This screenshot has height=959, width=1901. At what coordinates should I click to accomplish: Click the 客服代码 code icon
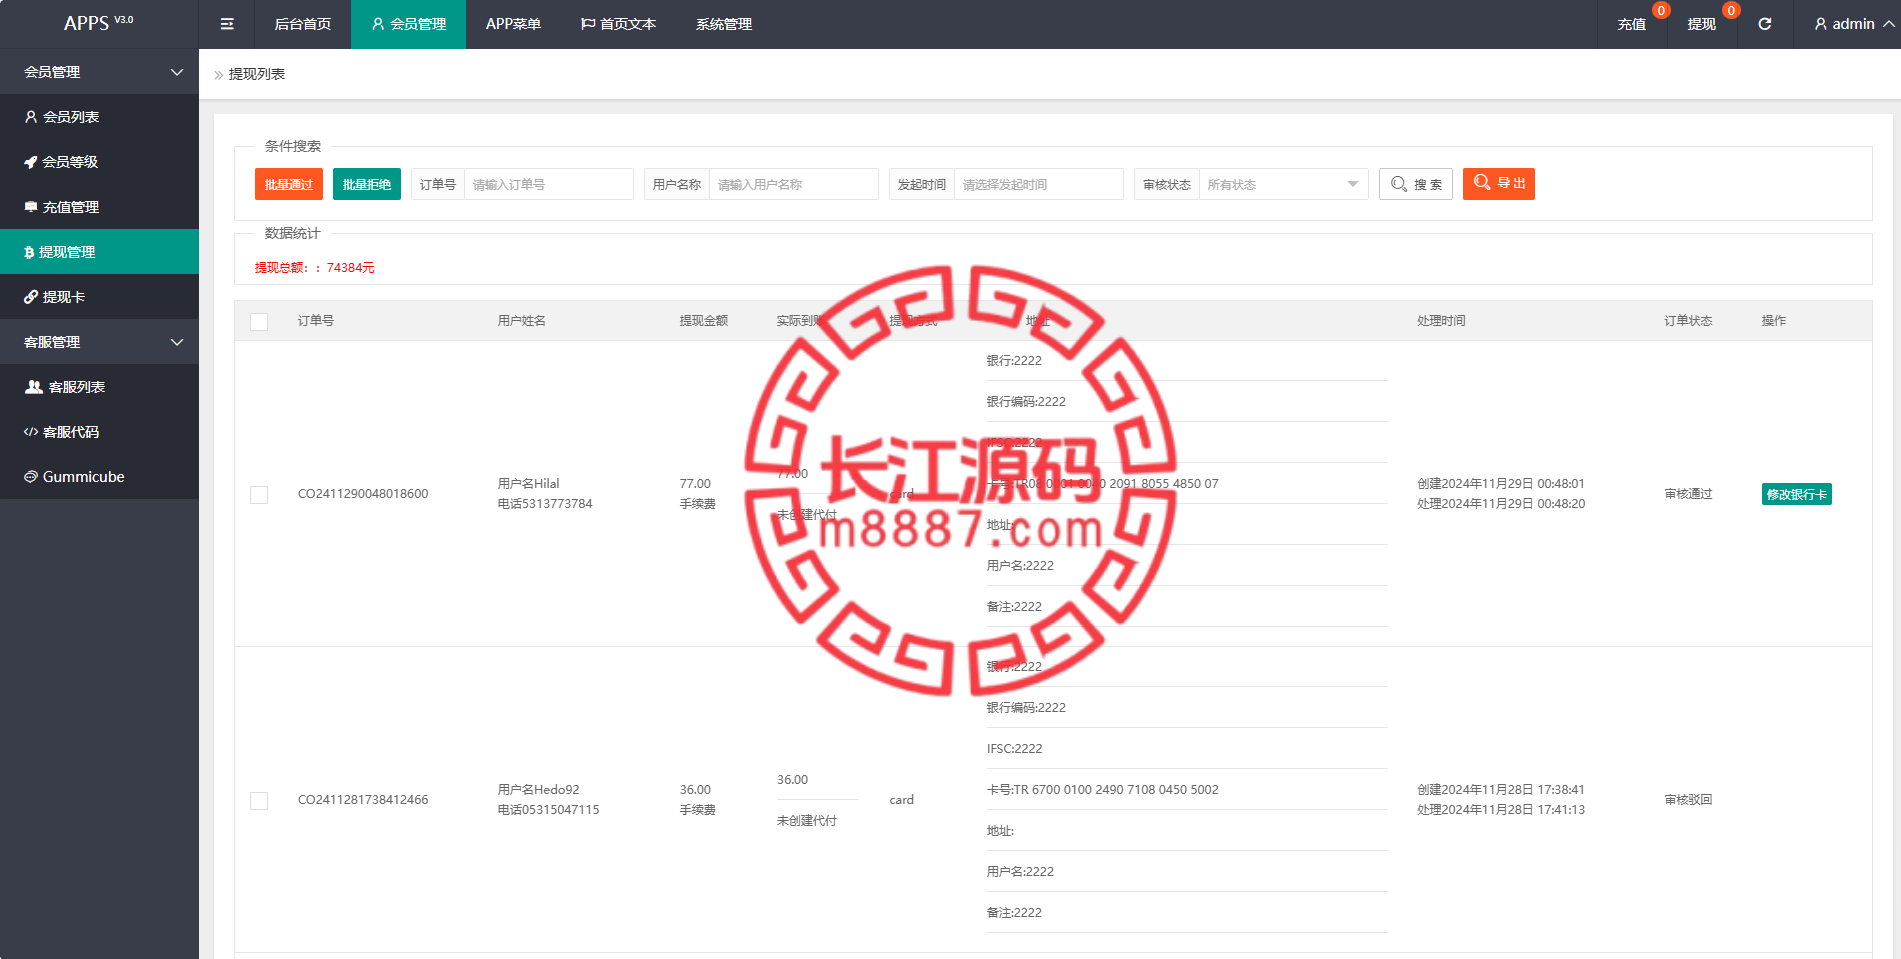(31, 432)
